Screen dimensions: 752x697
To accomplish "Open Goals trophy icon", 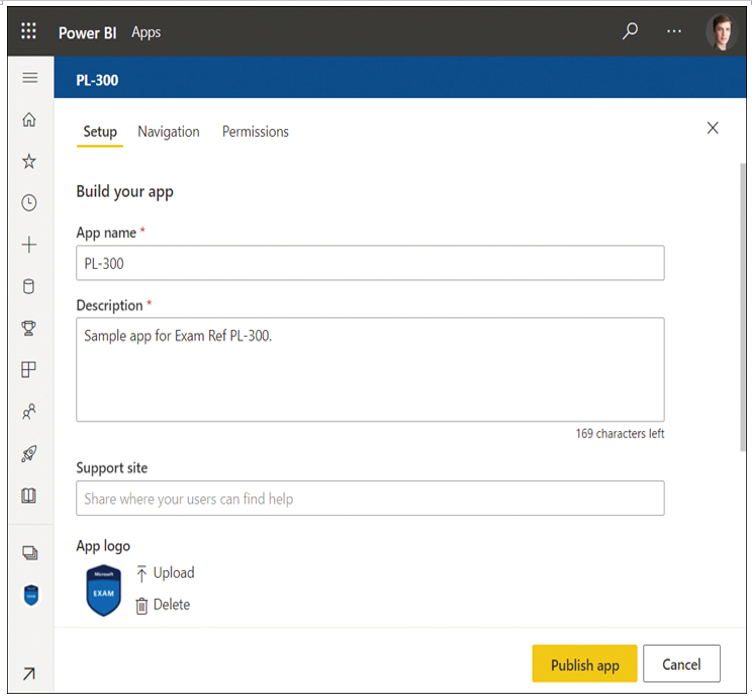I will (x=29, y=328).
